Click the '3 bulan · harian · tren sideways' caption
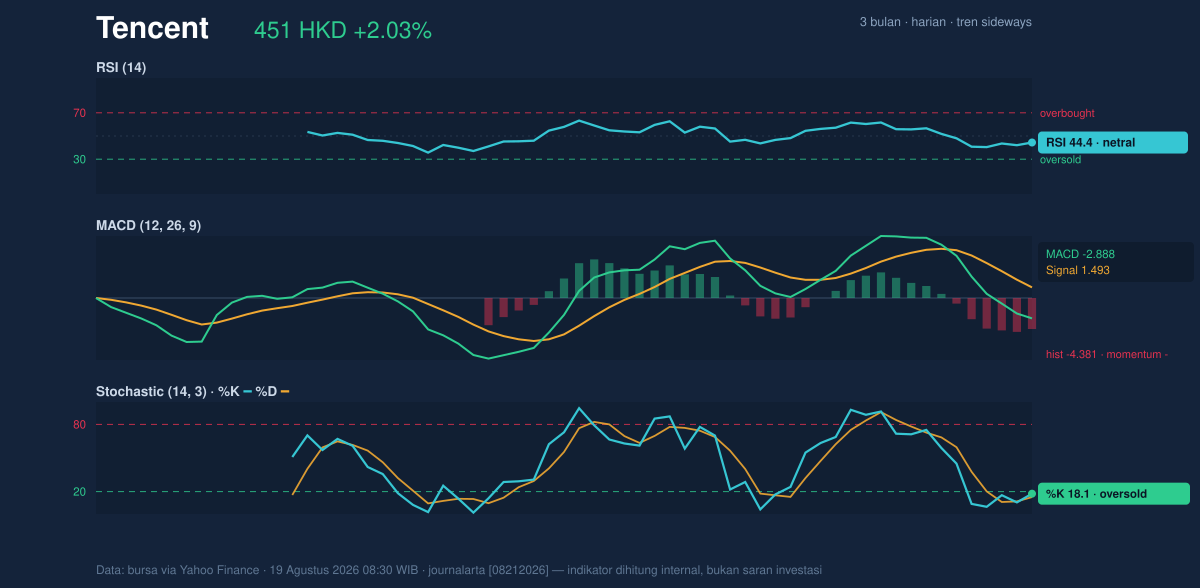 [x=945, y=22]
